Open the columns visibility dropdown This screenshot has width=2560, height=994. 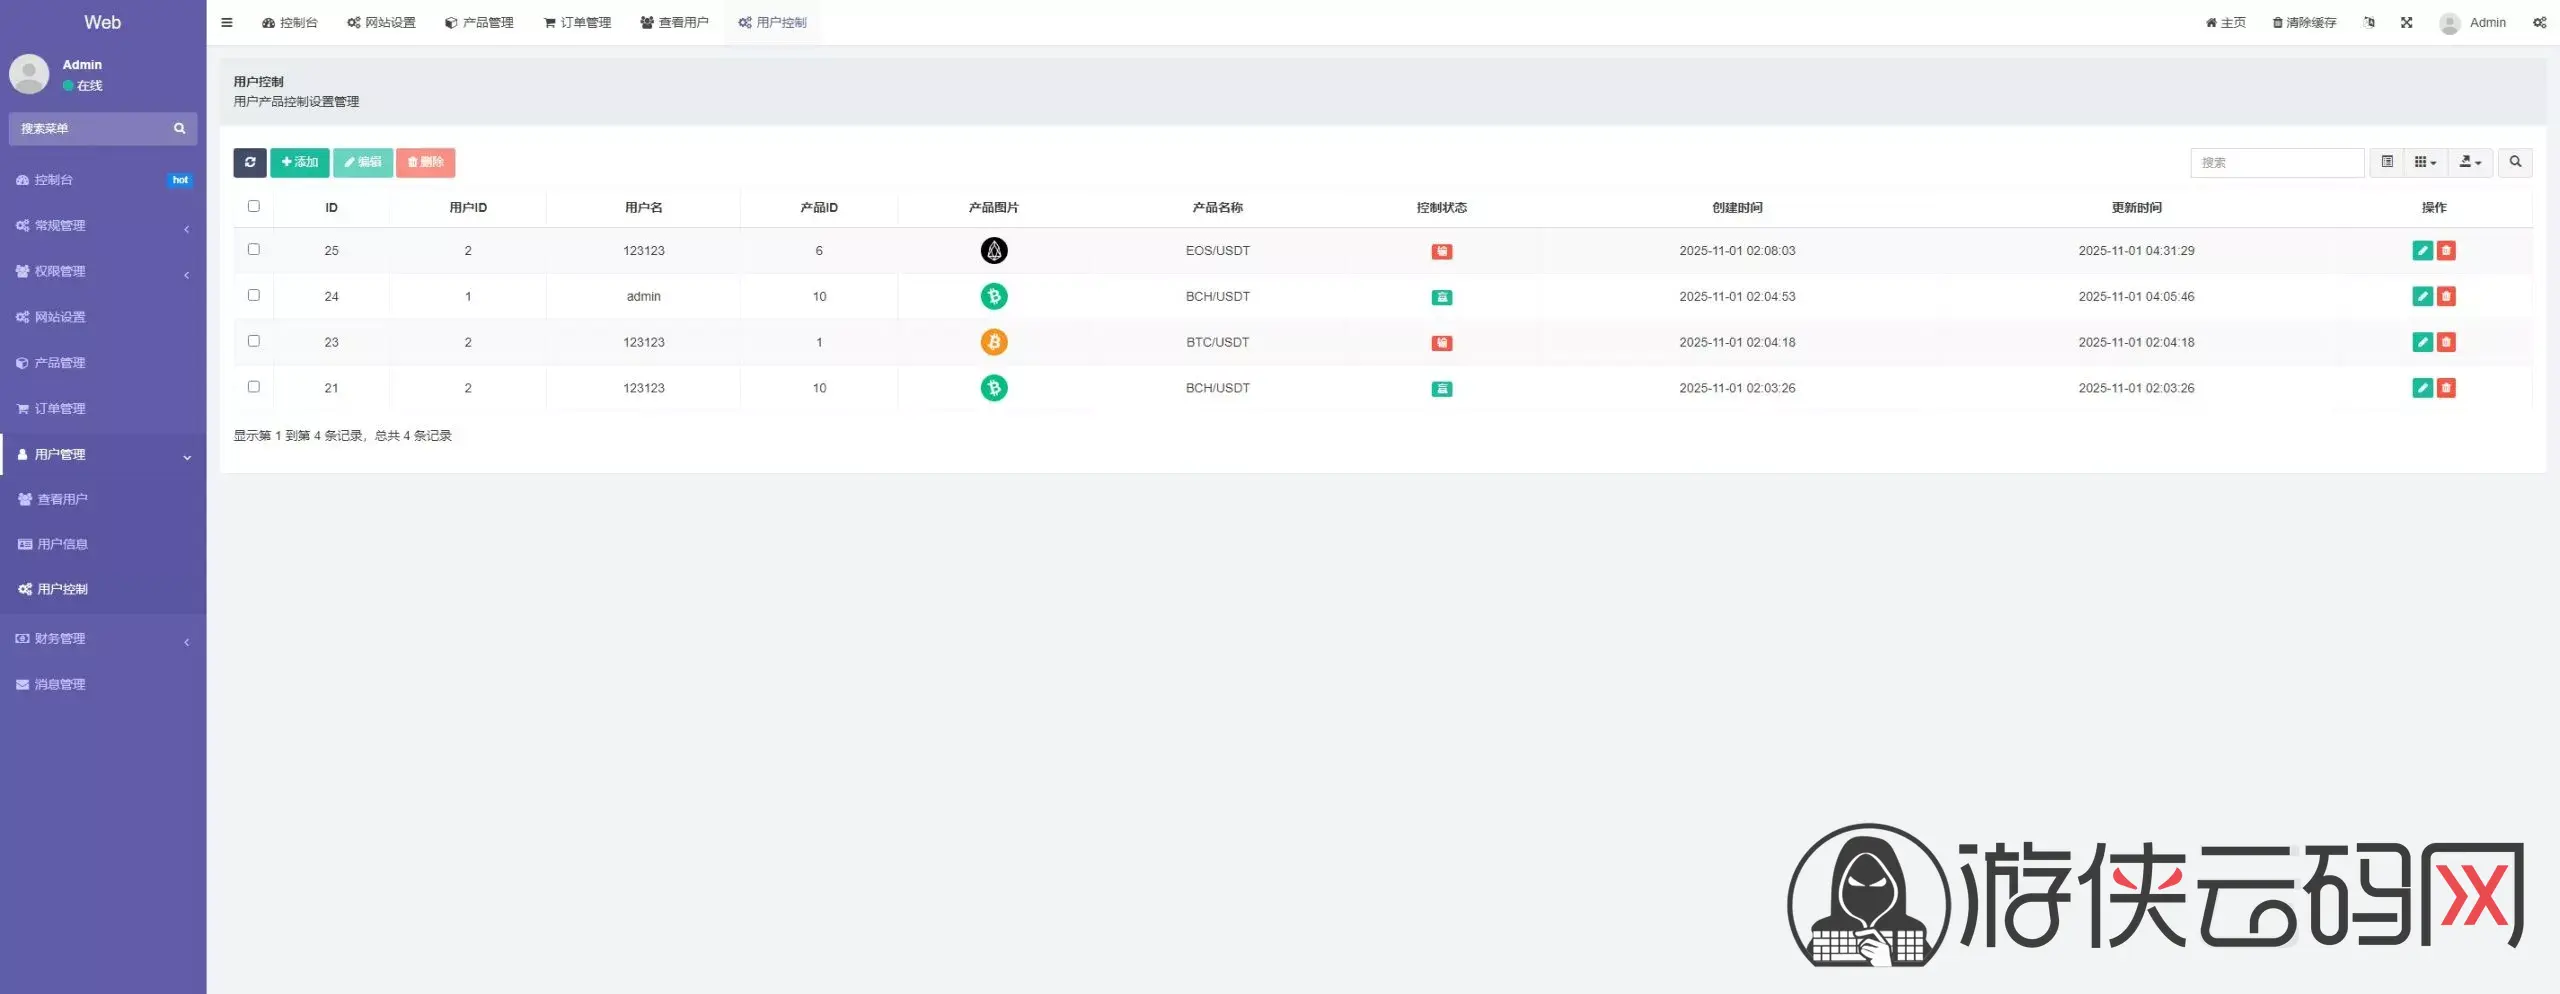(2425, 162)
